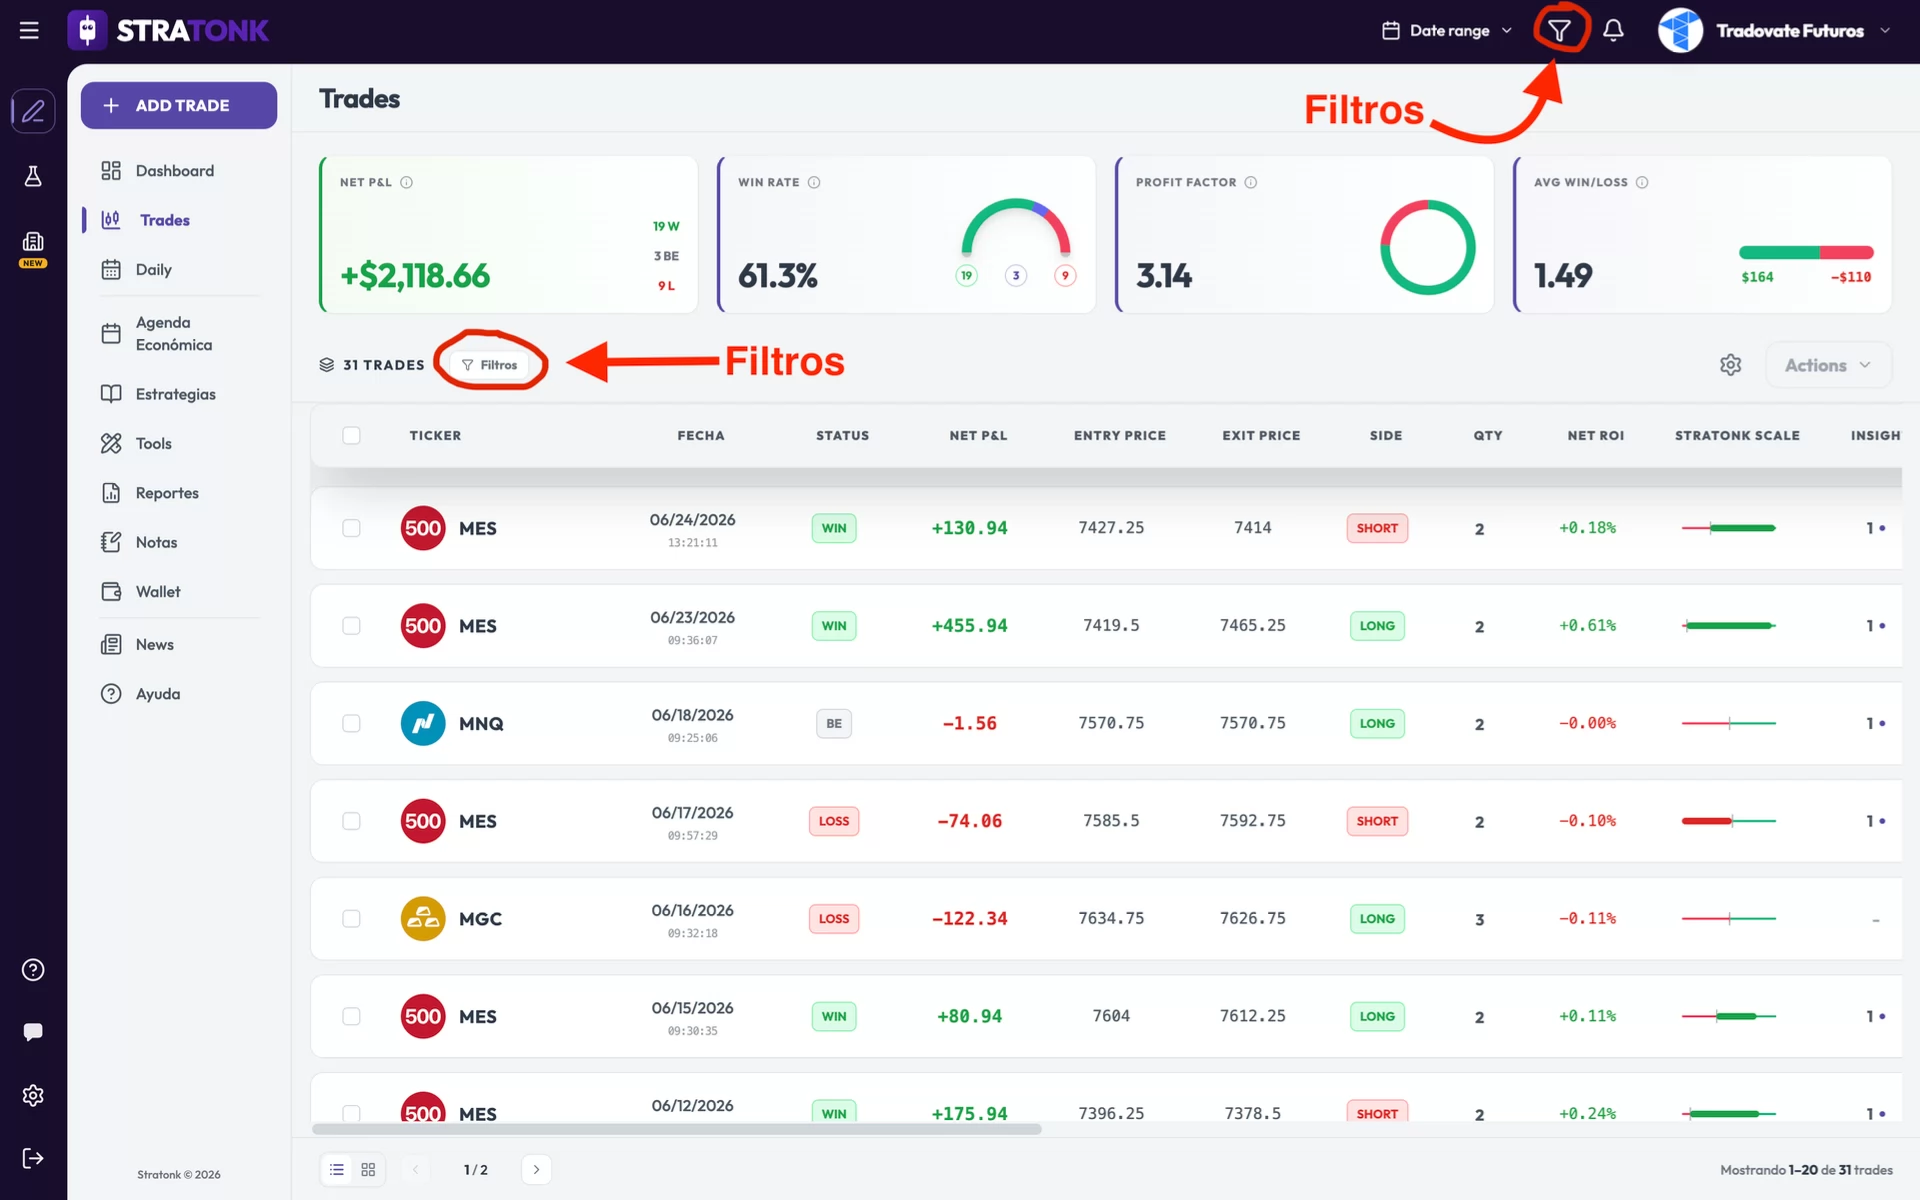Open the notifications bell

click(1613, 30)
